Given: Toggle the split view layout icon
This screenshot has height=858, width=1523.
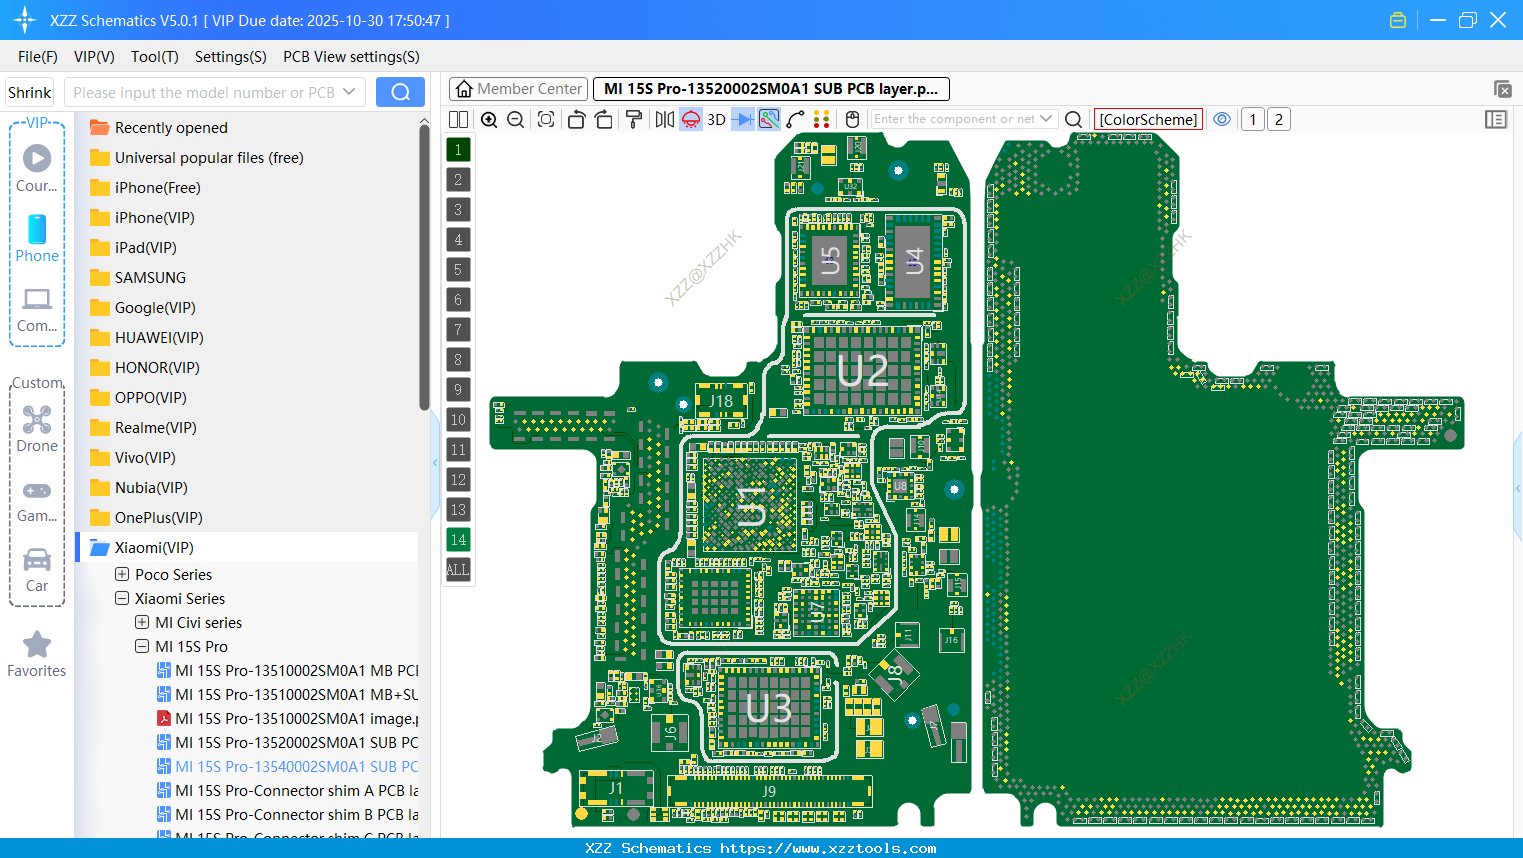Looking at the screenshot, I should 458,119.
